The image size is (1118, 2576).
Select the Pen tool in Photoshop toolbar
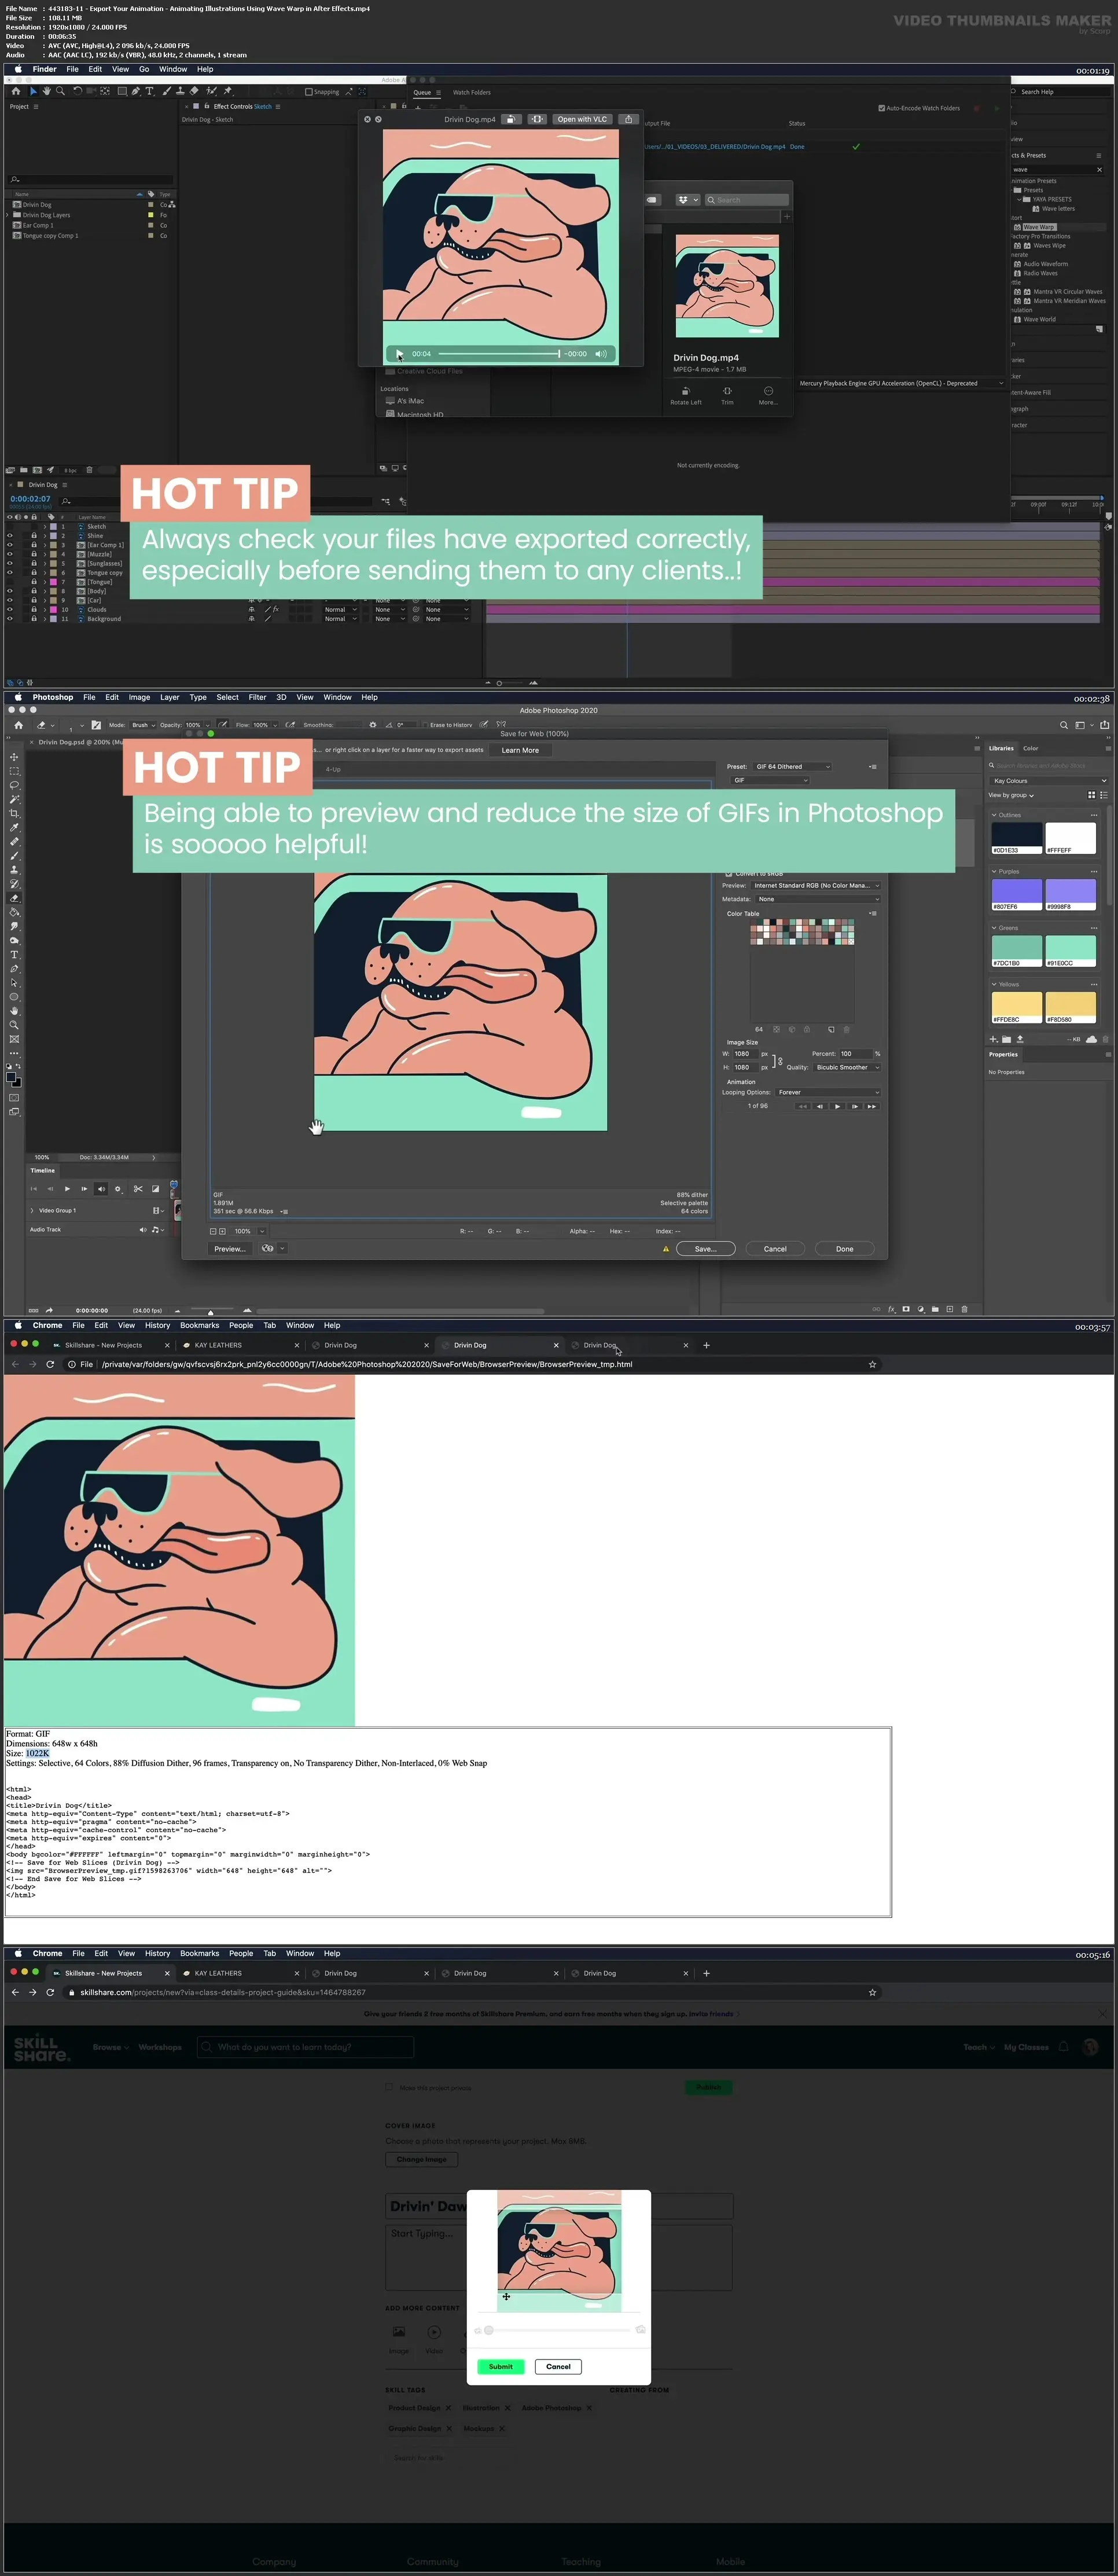(x=14, y=969)
